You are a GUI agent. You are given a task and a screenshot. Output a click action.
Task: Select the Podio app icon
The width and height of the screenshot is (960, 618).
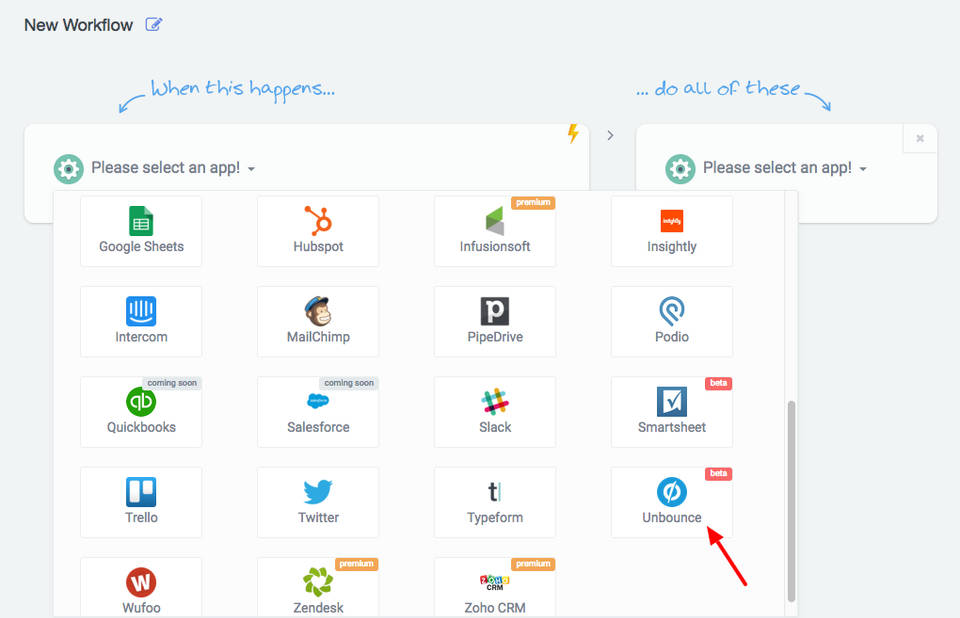[x=672, y=311]
